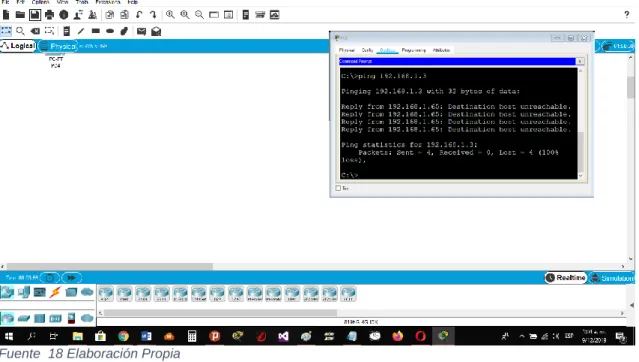
Task: Click the workspace horizontal scrollbar
Action: [110, 266]
